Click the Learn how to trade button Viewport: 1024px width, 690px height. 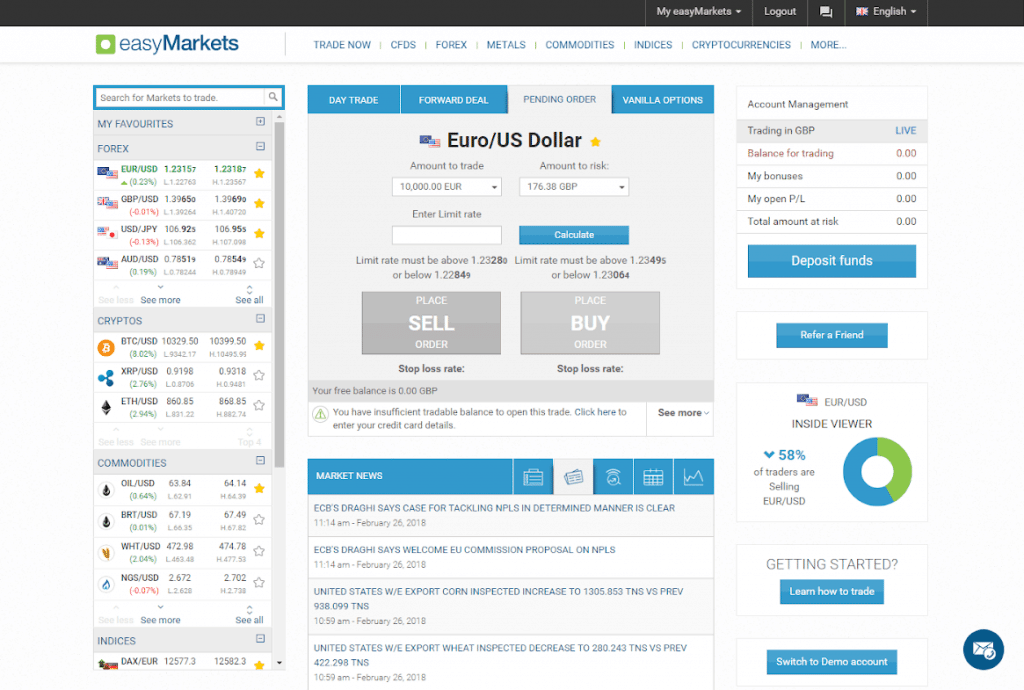pyautogui.click(x=831, y=591)
